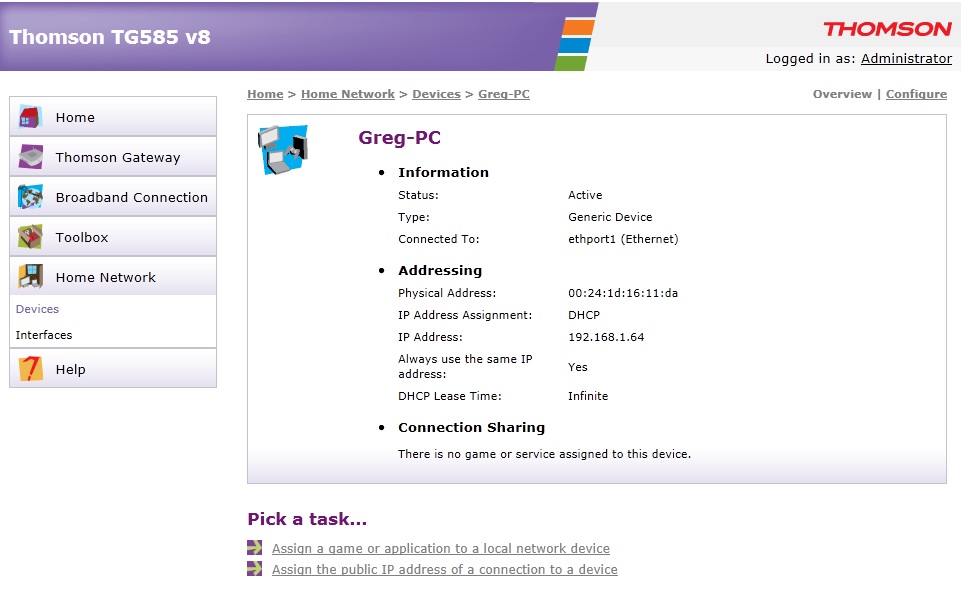
Task: Open the Thomson Gateway menu item
Action: point(113,156)
